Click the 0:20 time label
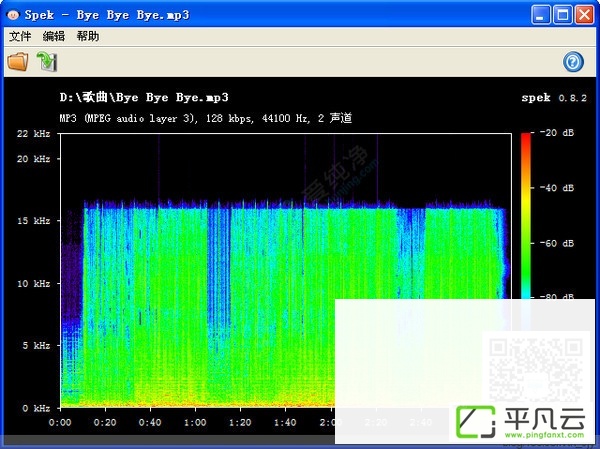 click(x=105, y=423)
